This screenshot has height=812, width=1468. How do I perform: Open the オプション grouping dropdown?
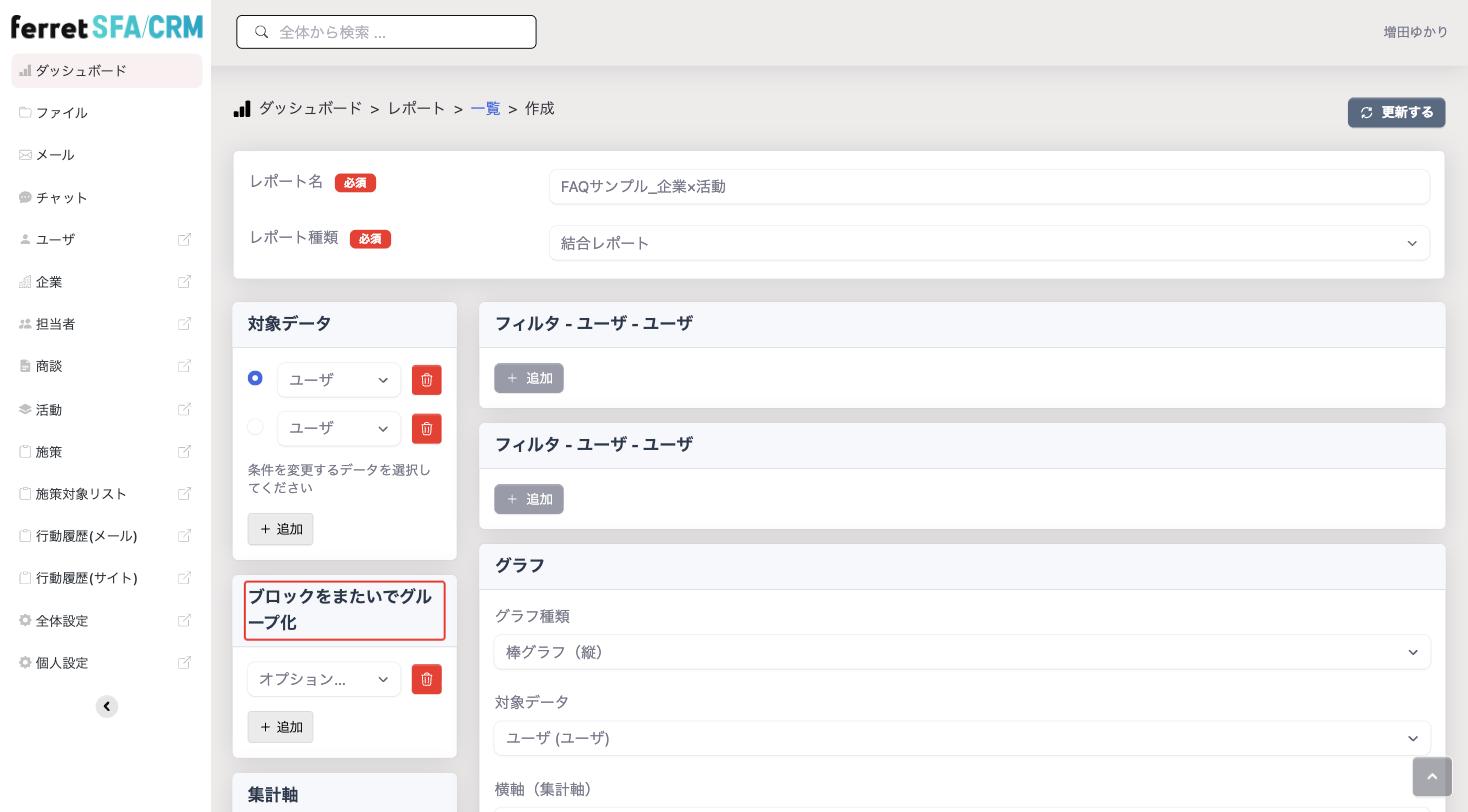pyautogui.click(x=324, y=680)
